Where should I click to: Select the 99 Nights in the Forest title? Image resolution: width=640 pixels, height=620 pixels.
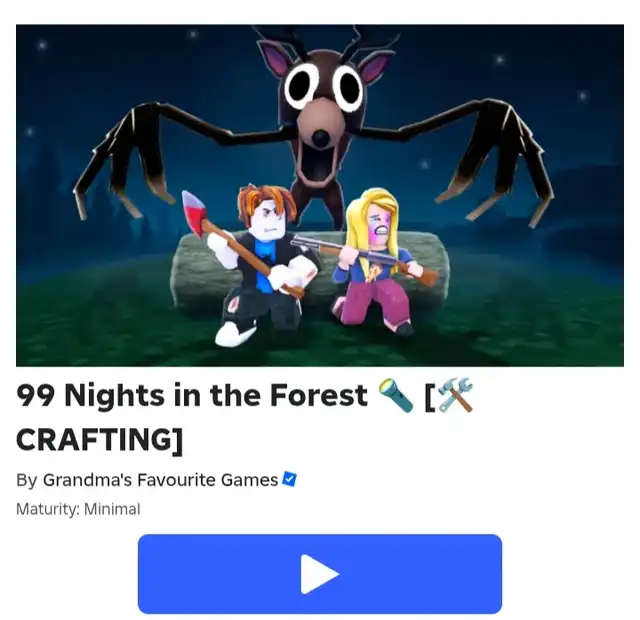coord(192,395)
